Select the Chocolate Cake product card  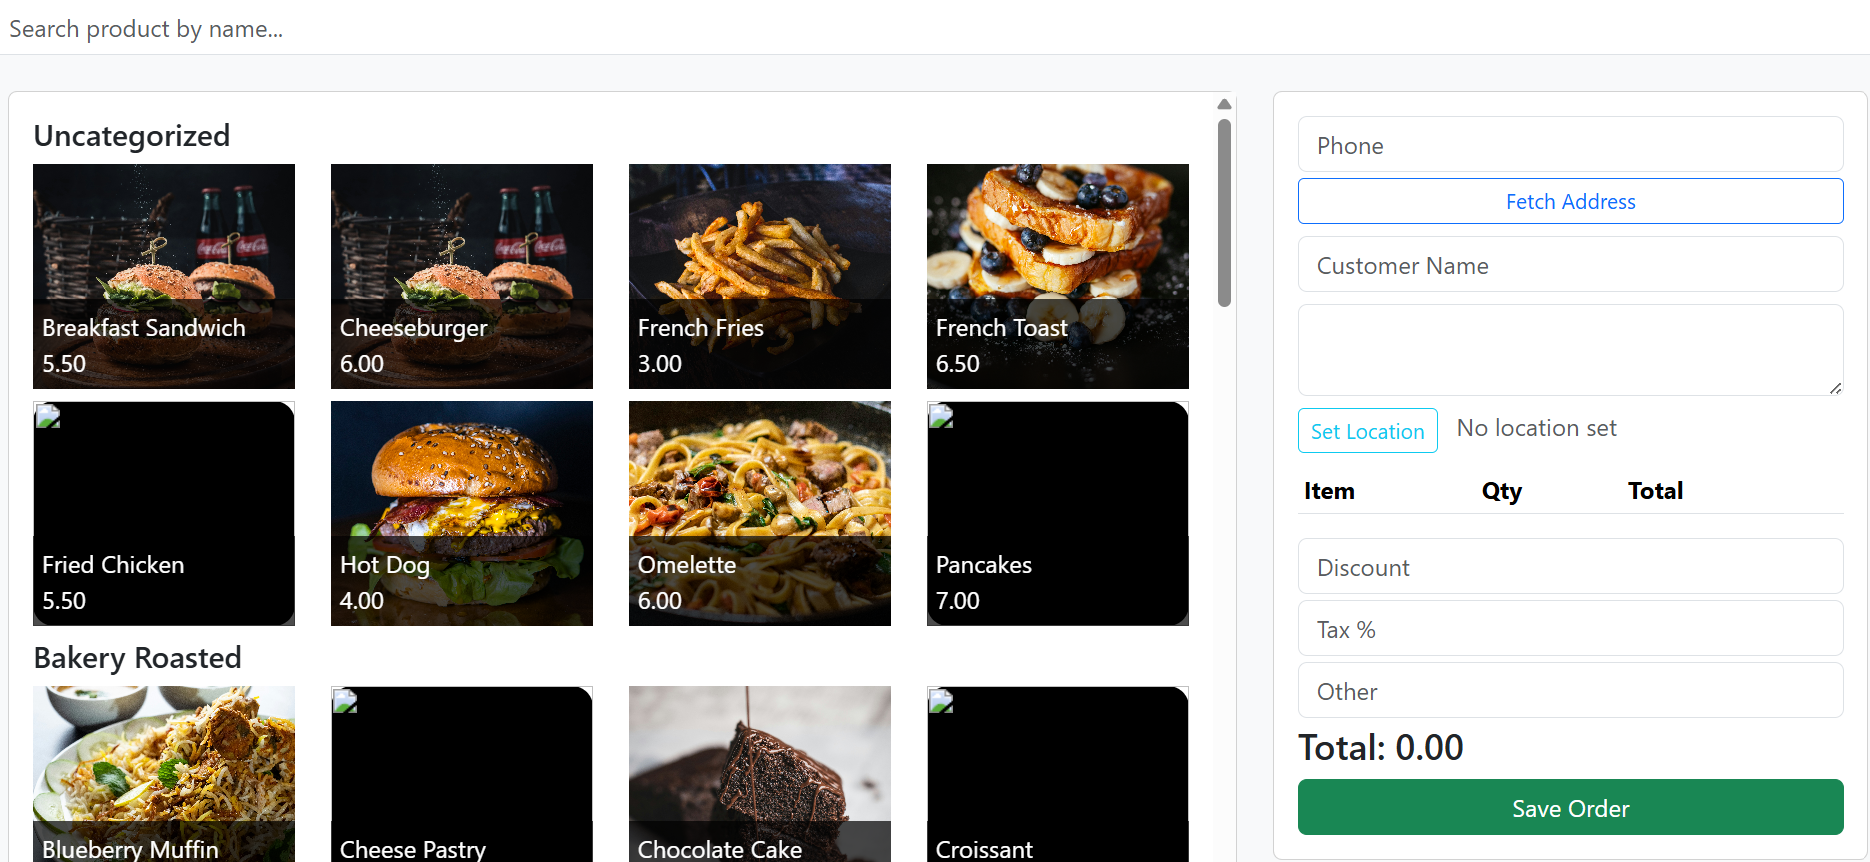point(760,774)
